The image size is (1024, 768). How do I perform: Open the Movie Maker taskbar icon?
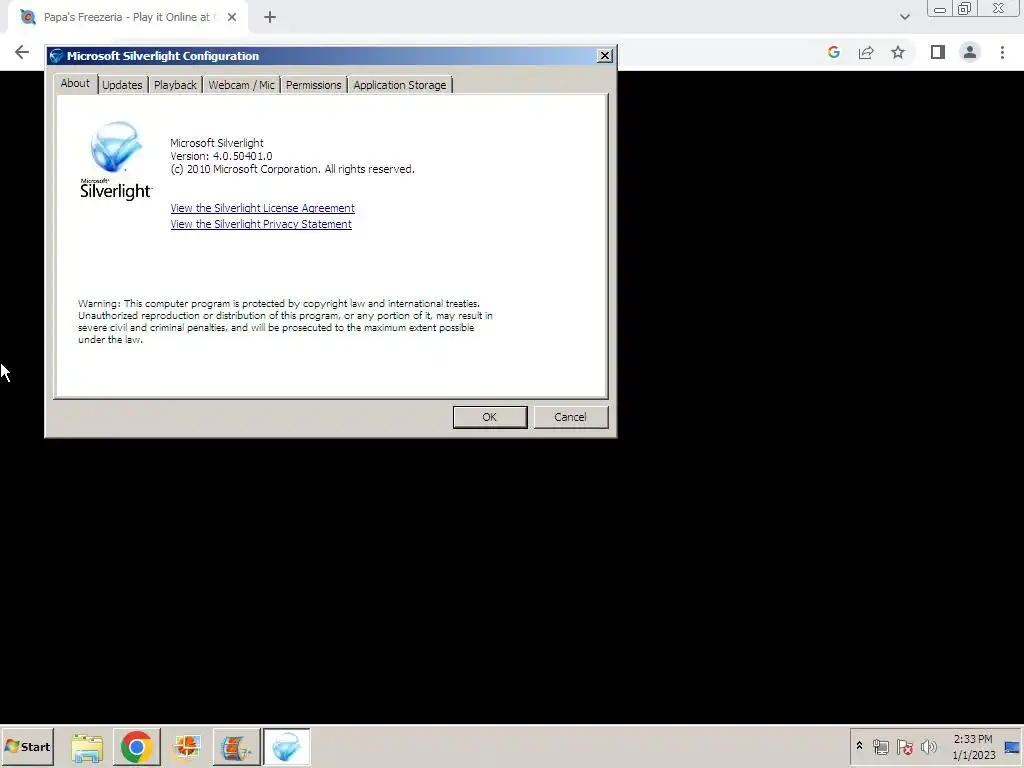tap(236, 747)
